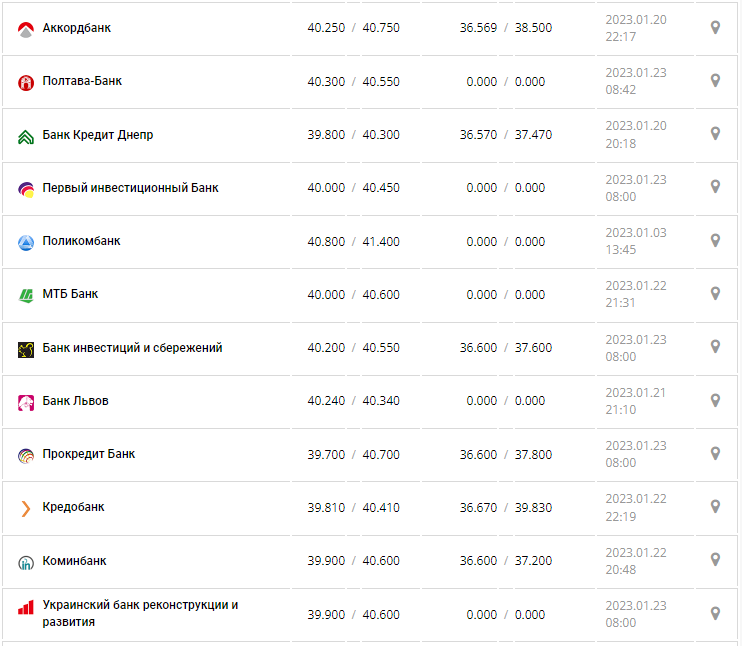Screen dimensions: 742x646
Task: Open Украинский банк реконструкции и развития
Action: 140,613
